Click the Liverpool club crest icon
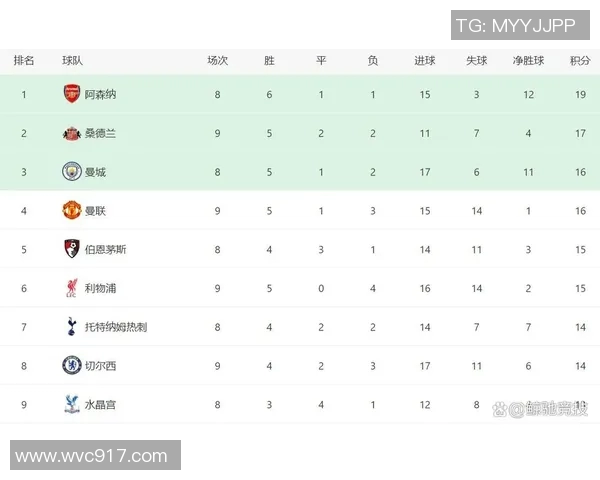600x480 pixels. (x=72, y=288)
